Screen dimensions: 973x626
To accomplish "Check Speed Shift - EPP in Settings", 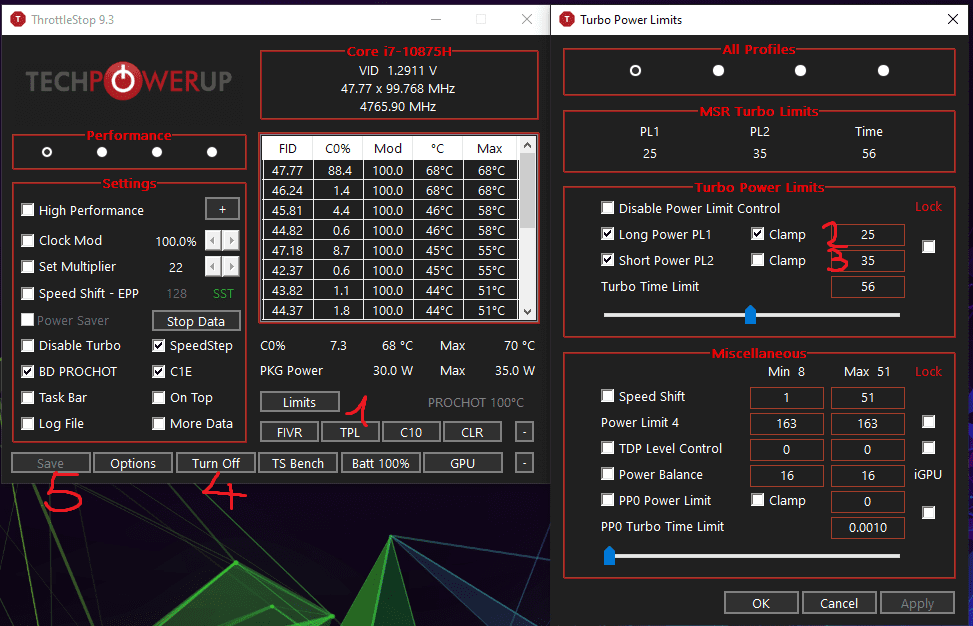I will tap(27, 293).
